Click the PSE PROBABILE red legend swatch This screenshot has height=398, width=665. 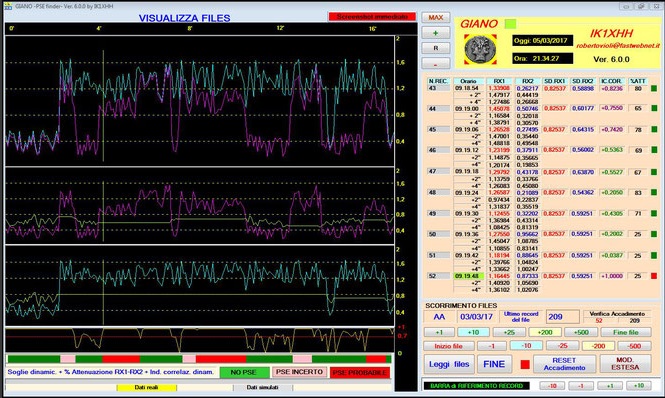click(360, 373)
